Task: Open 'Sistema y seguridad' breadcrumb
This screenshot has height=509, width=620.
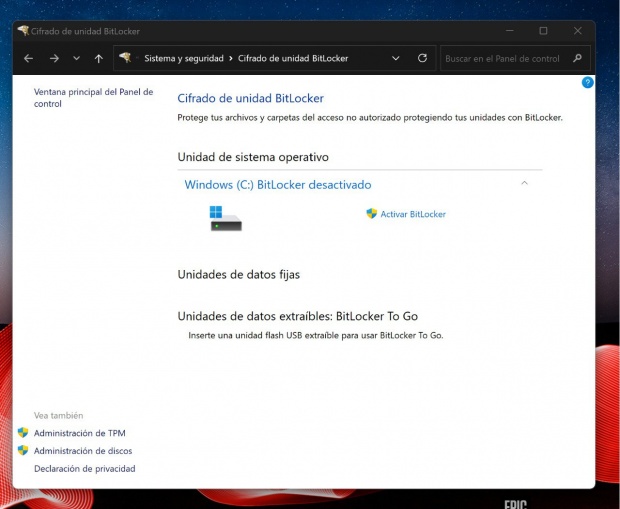Action: (184, 59)
